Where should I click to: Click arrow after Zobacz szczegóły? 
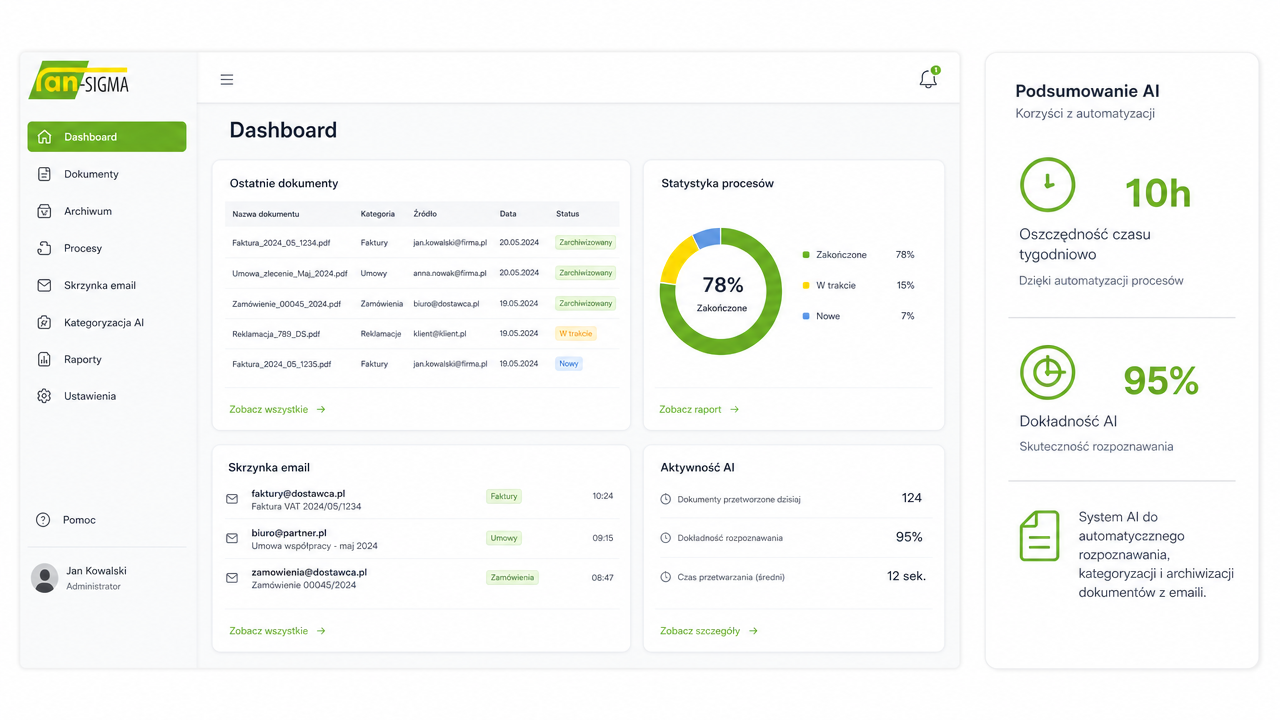point(753,631)
